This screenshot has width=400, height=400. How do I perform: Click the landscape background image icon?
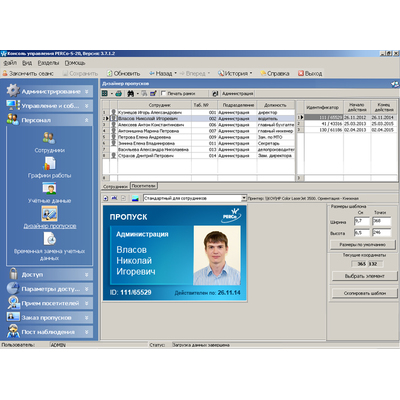(x=135, y=198)
